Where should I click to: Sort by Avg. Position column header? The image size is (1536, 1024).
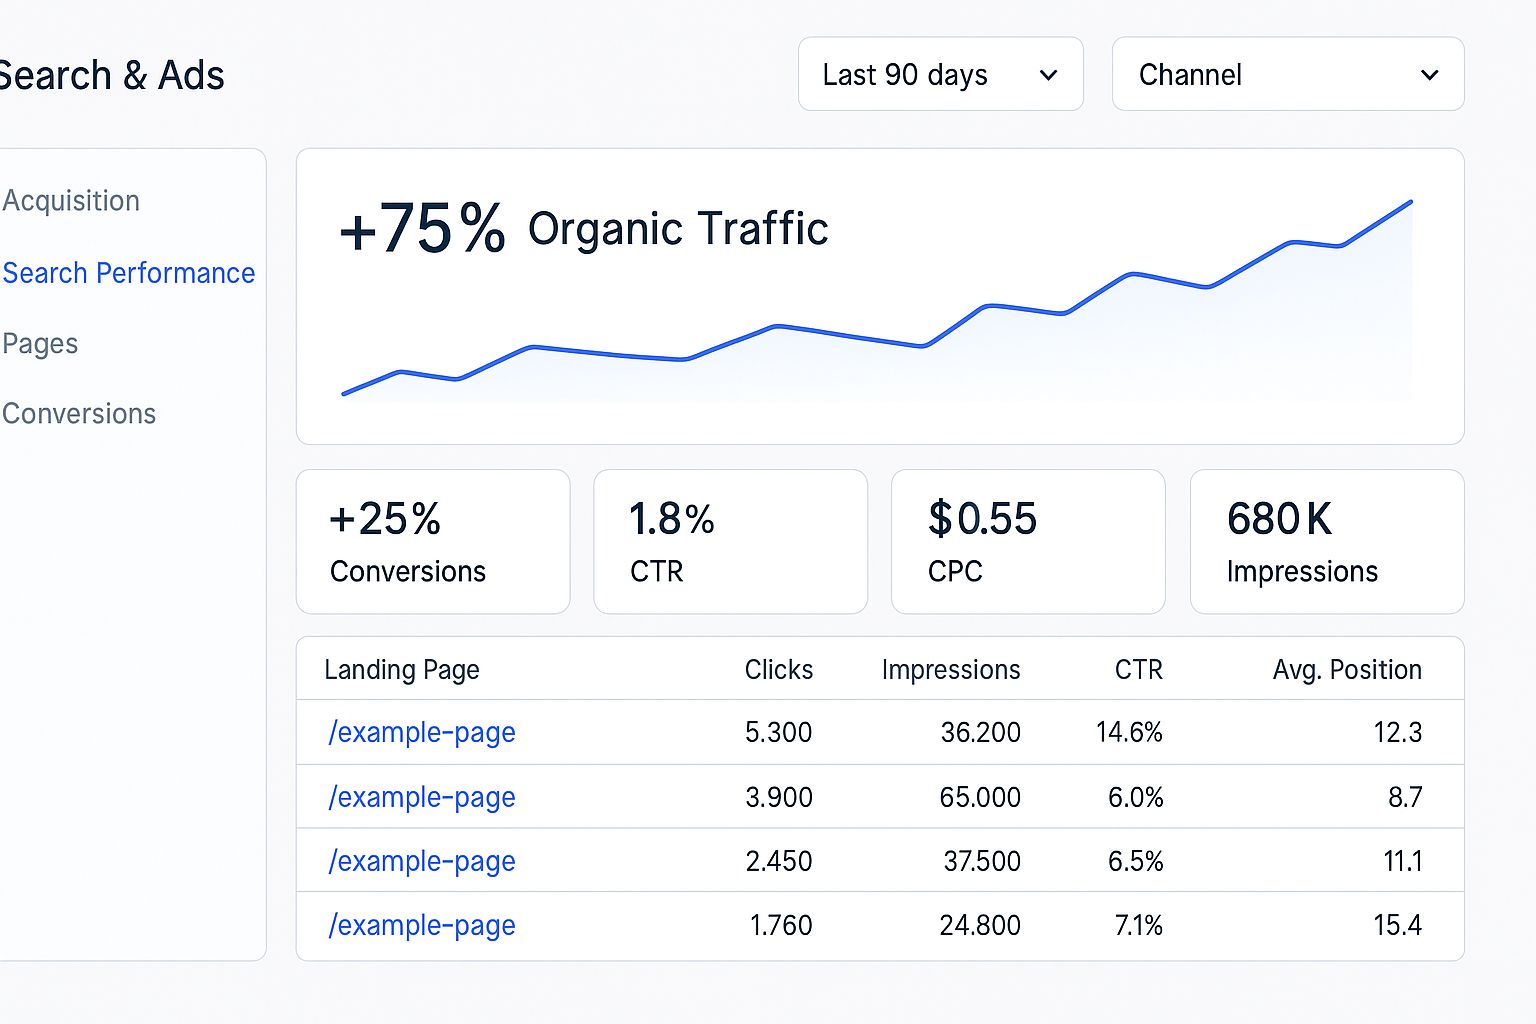pos(1346,670)
